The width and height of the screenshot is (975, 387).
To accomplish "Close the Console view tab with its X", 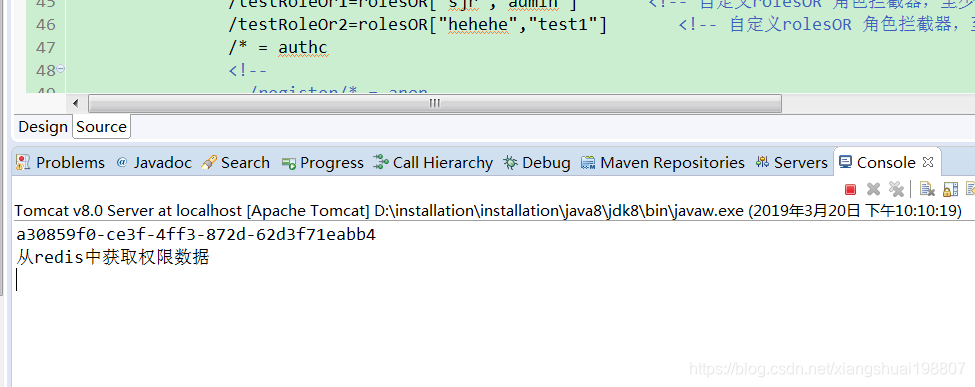I will click(928, 162).
